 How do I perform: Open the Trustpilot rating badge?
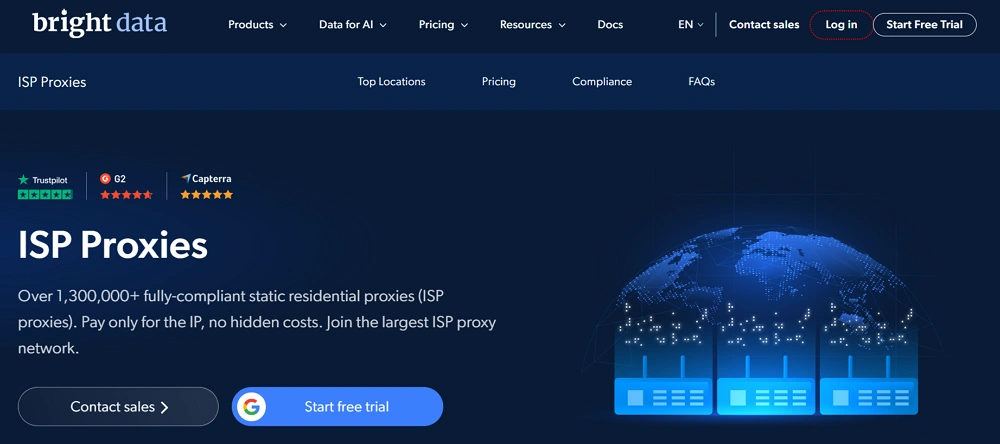tap(45, 187)
